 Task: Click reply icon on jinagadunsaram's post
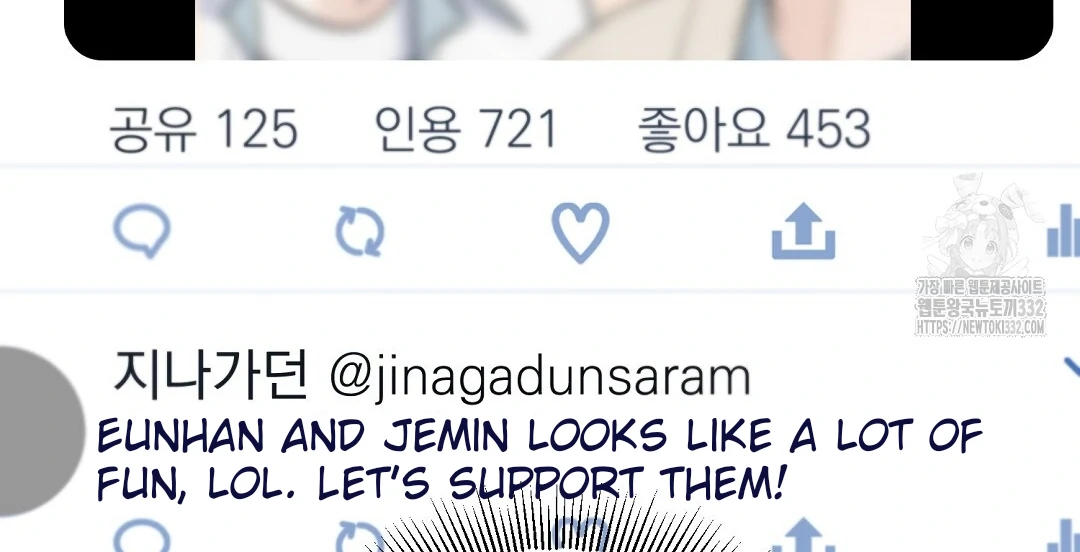[142, 536]
